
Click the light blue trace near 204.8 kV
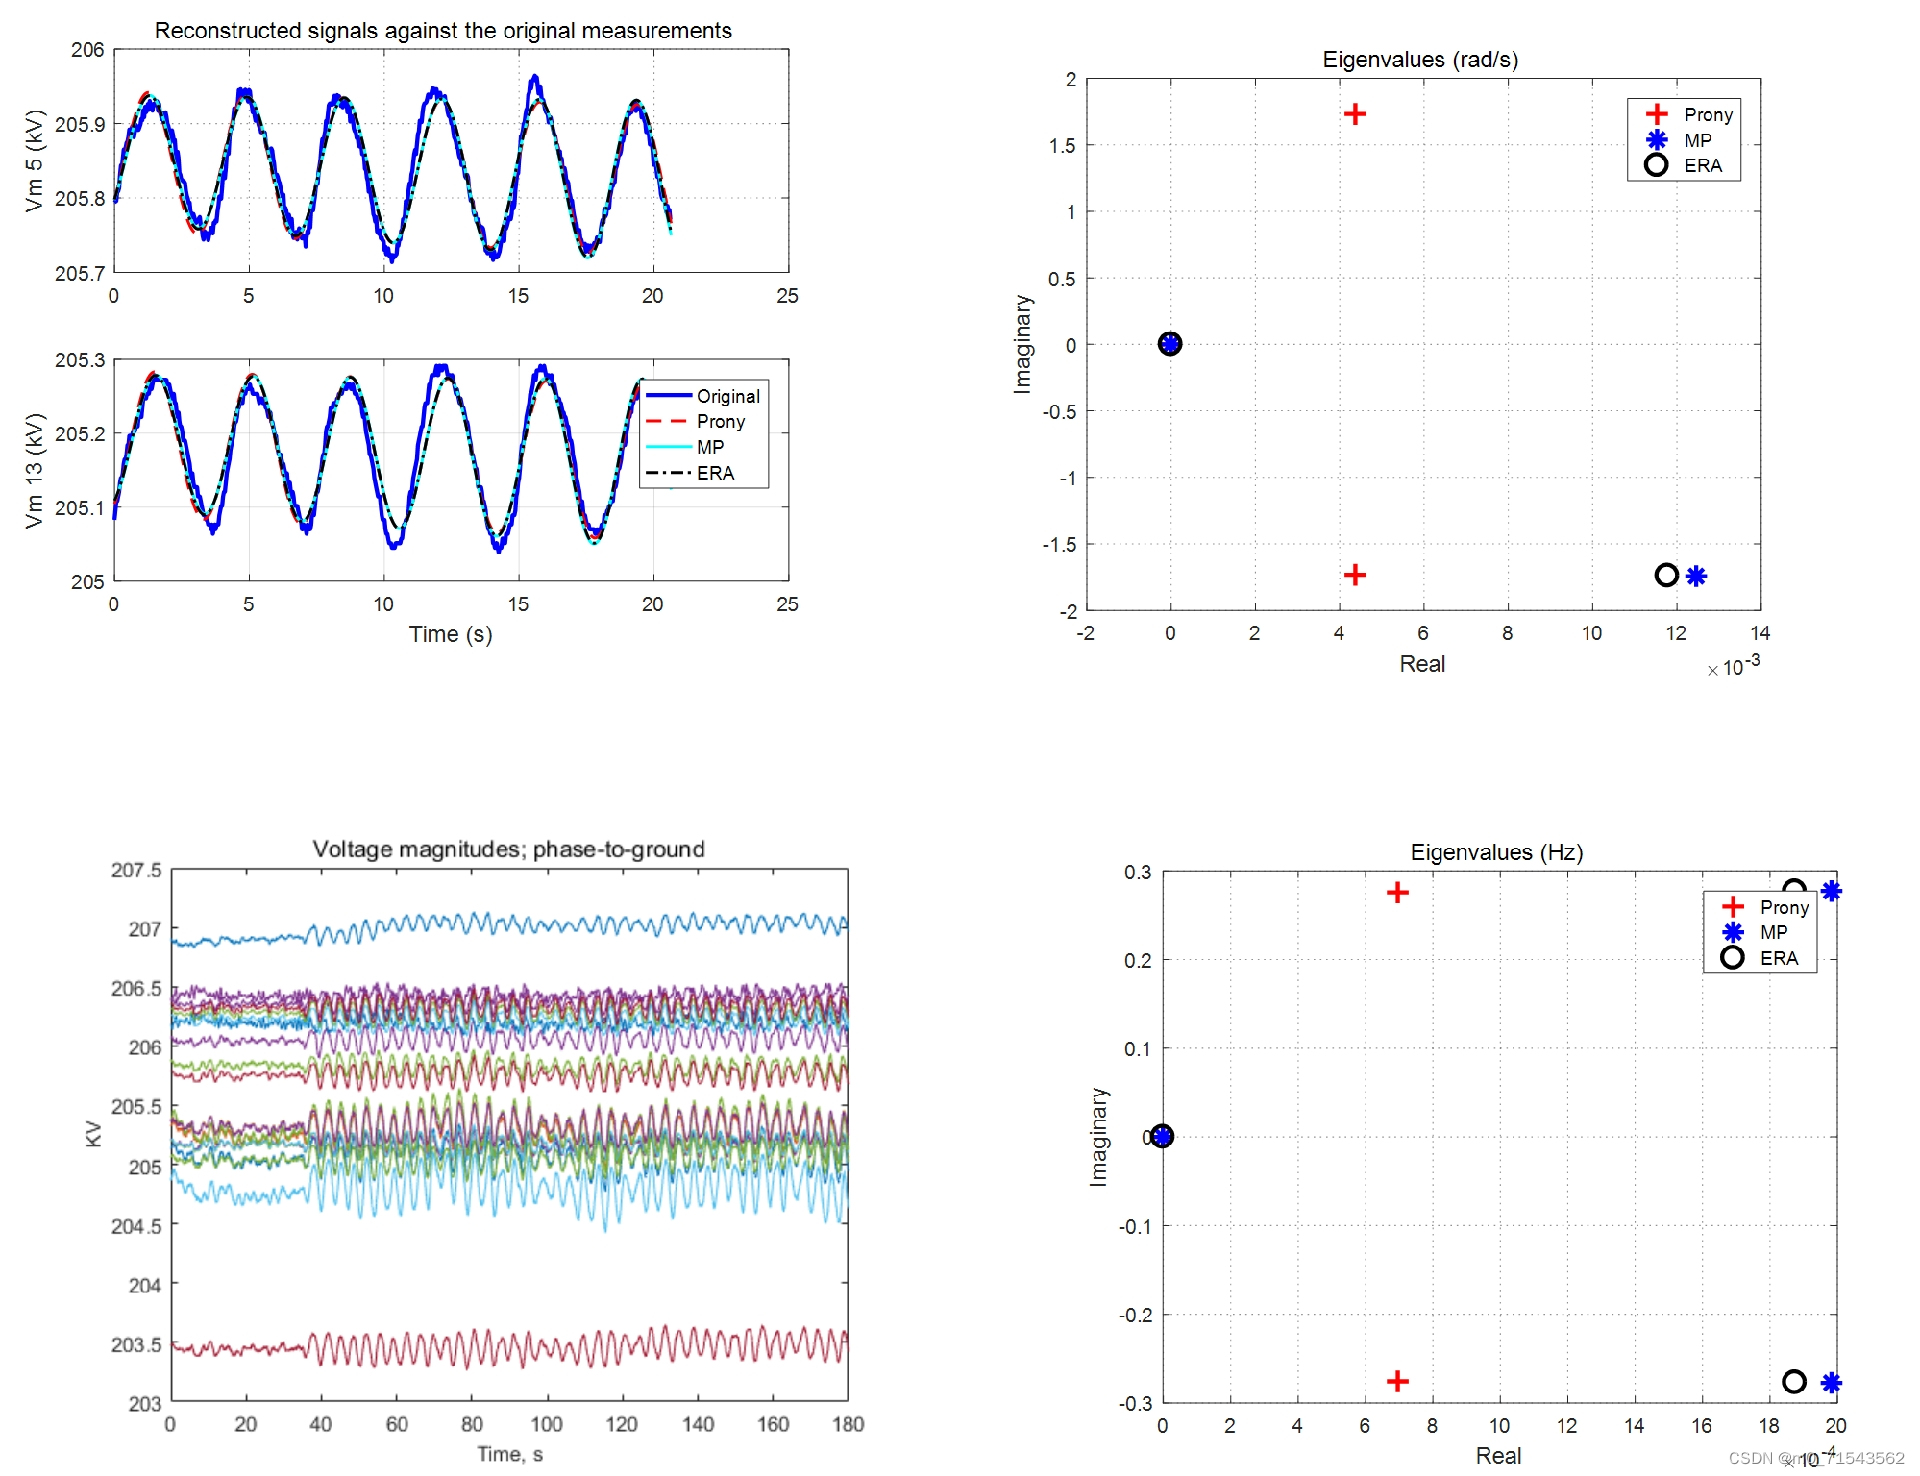[x=510, y=1190]
